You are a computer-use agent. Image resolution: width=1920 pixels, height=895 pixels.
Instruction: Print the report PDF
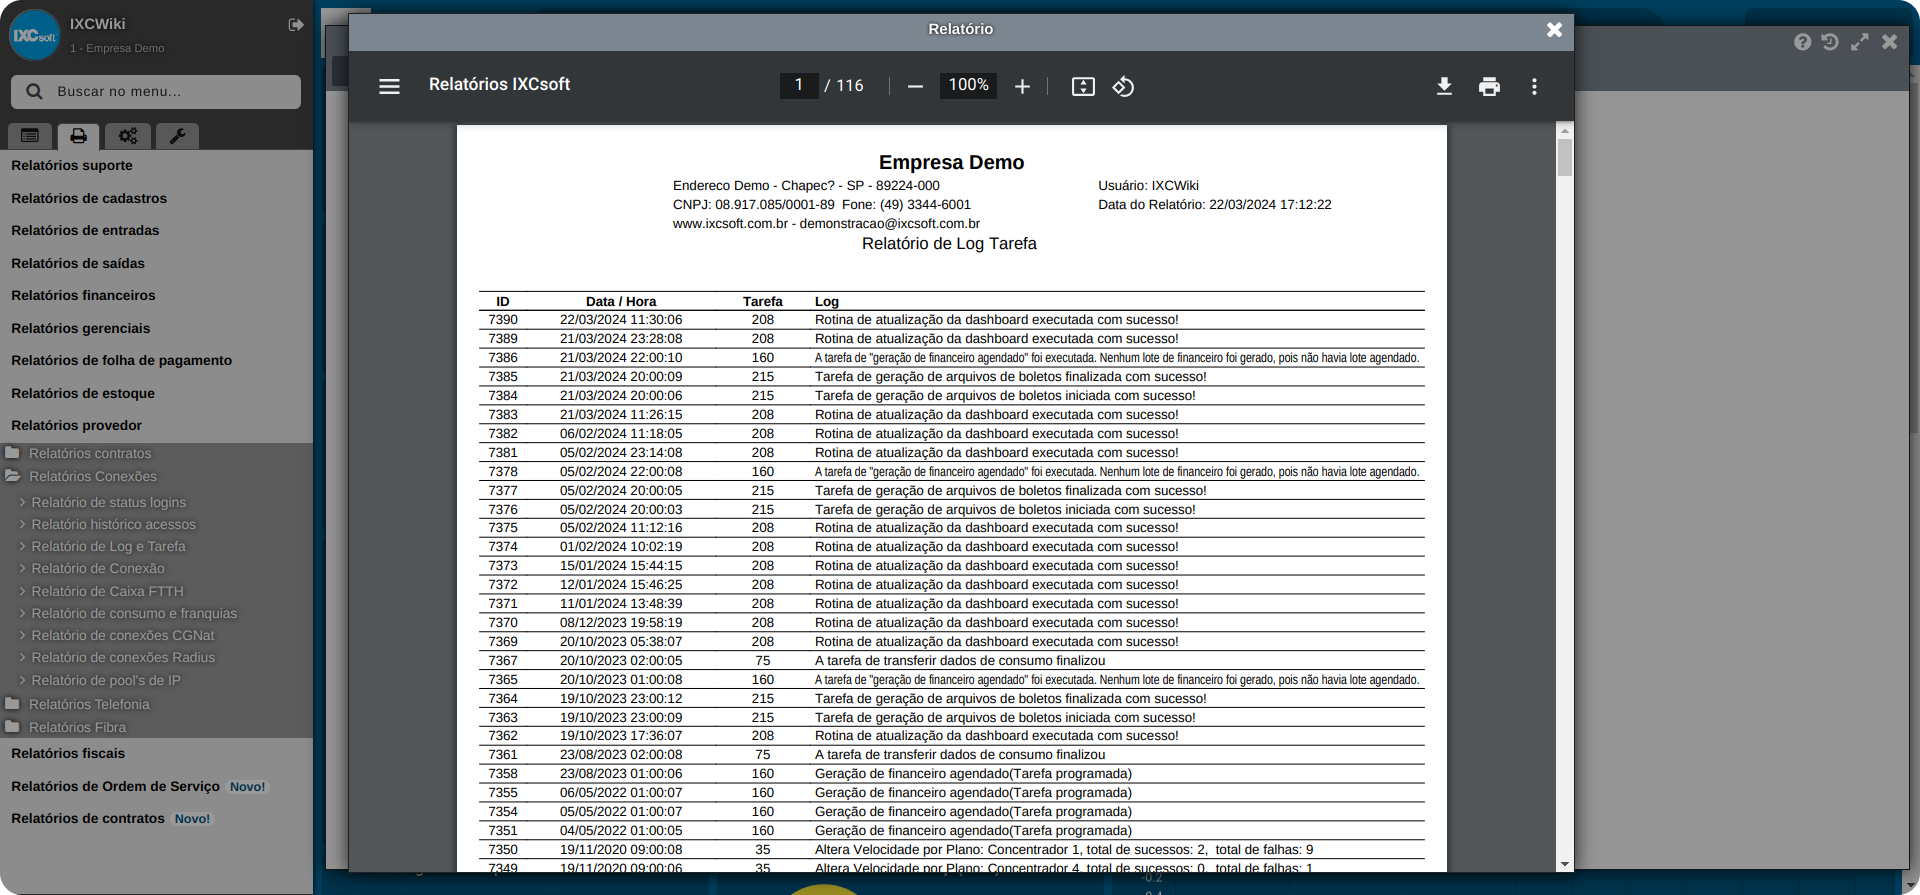point(1489,87)
